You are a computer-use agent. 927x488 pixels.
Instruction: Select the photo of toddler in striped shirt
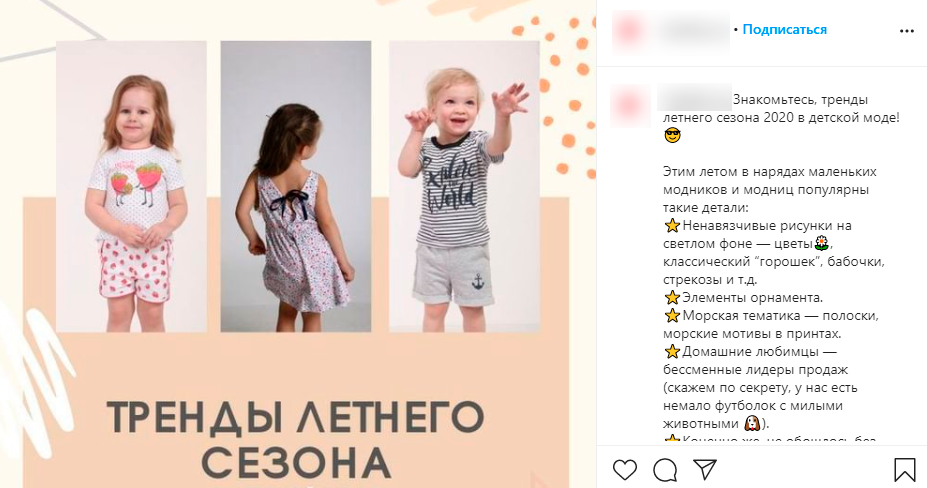pyautogui.click(x=464, y=186)
